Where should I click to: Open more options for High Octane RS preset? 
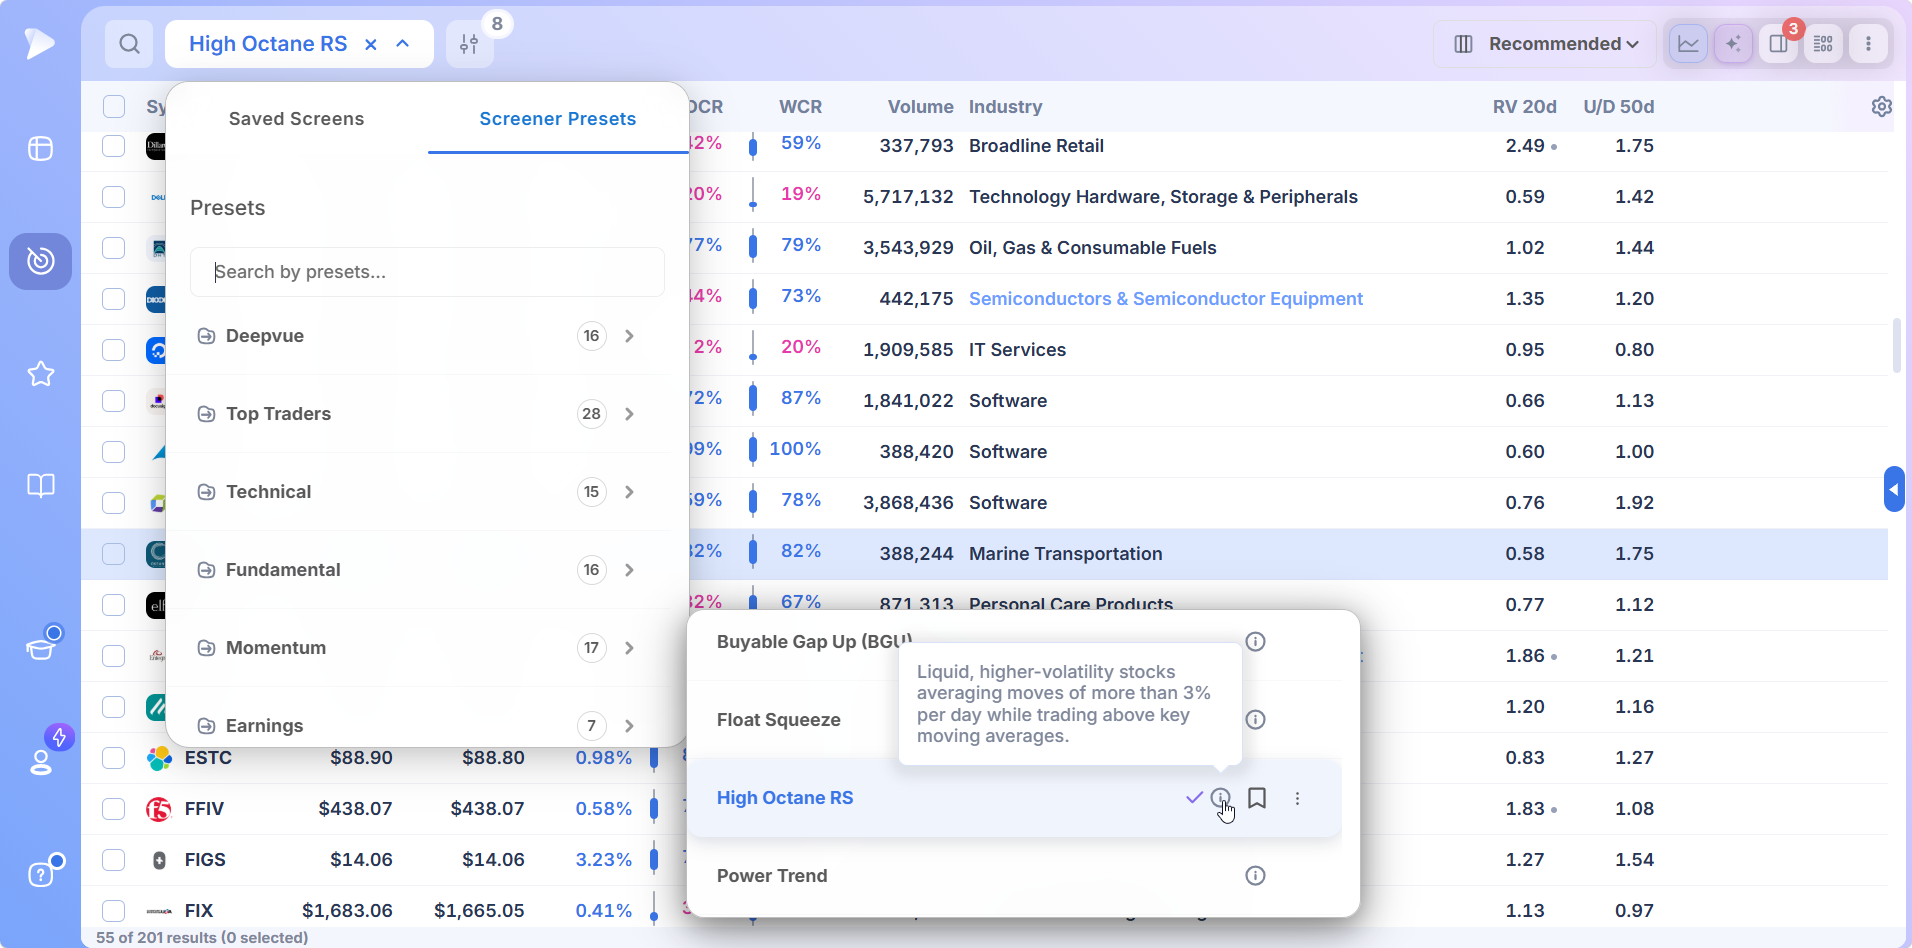point(1297,798)
